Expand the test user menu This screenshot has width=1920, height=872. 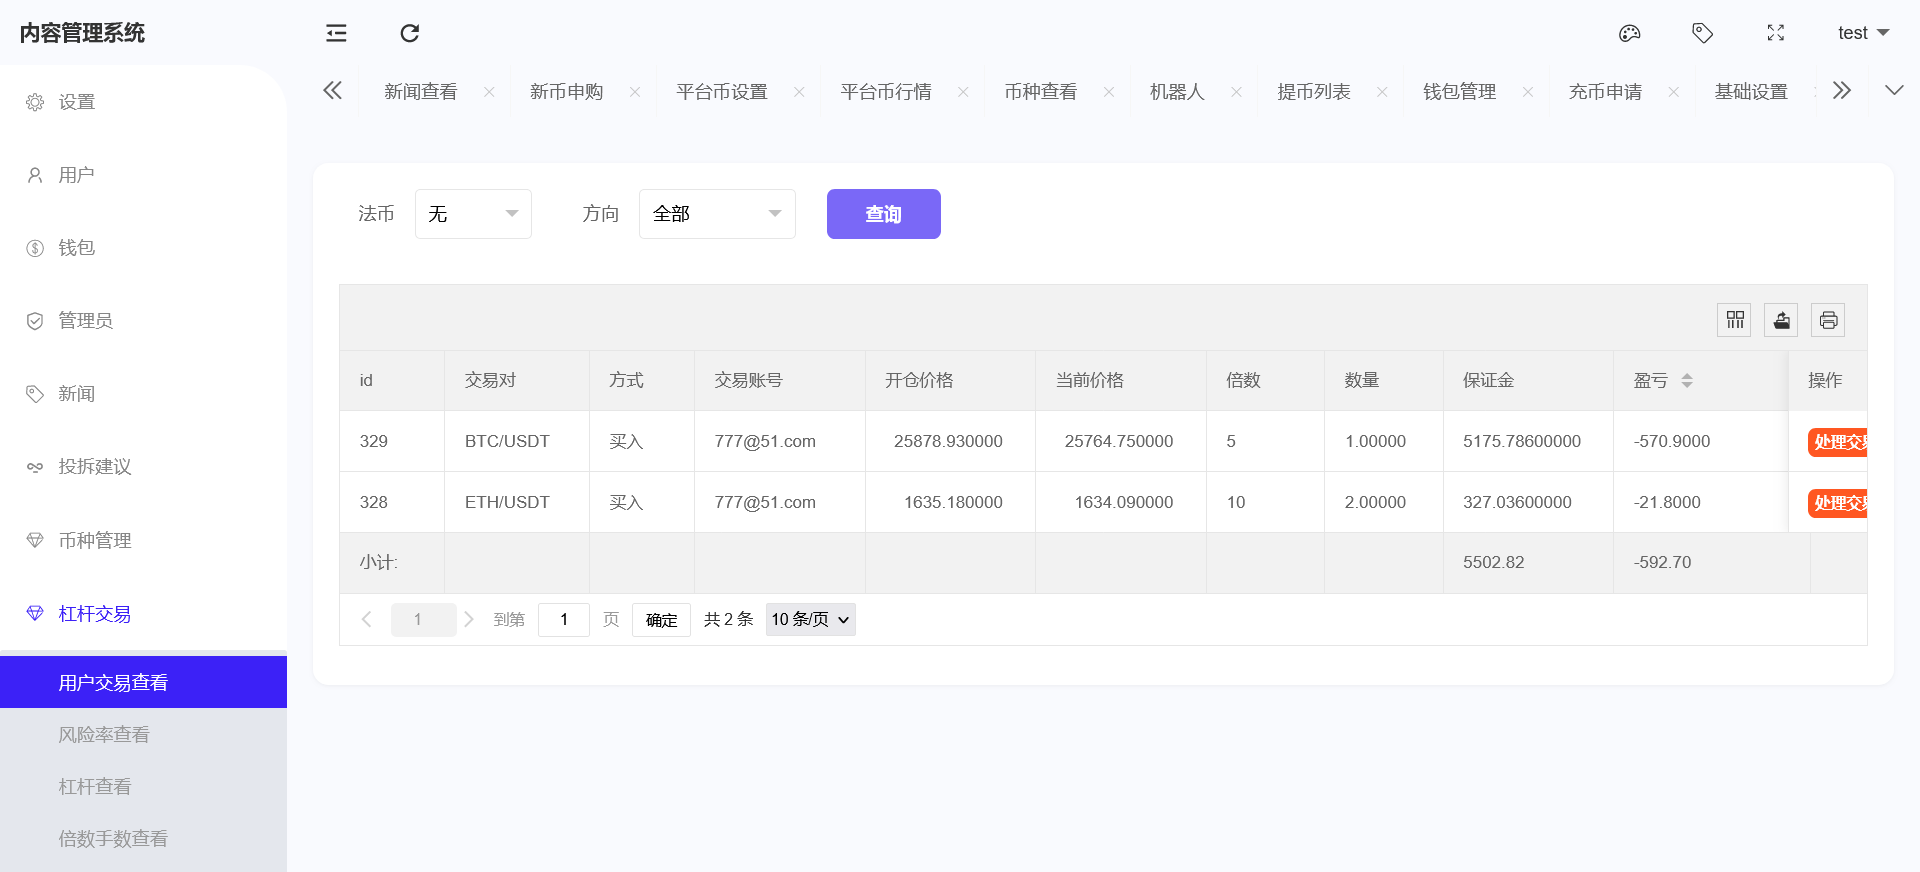point(1862,33)
